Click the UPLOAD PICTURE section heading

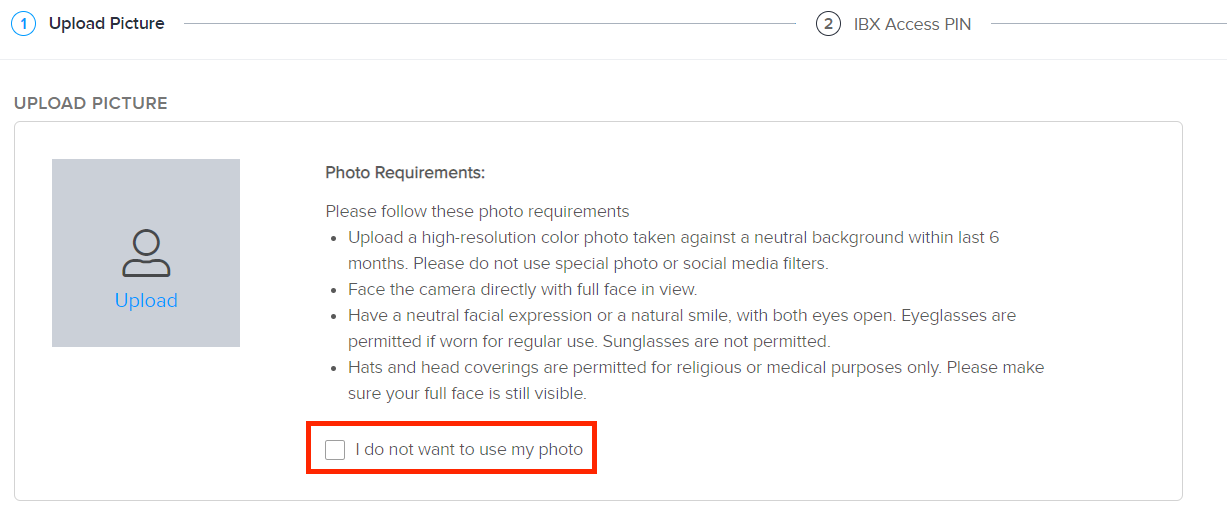(91, 103)
